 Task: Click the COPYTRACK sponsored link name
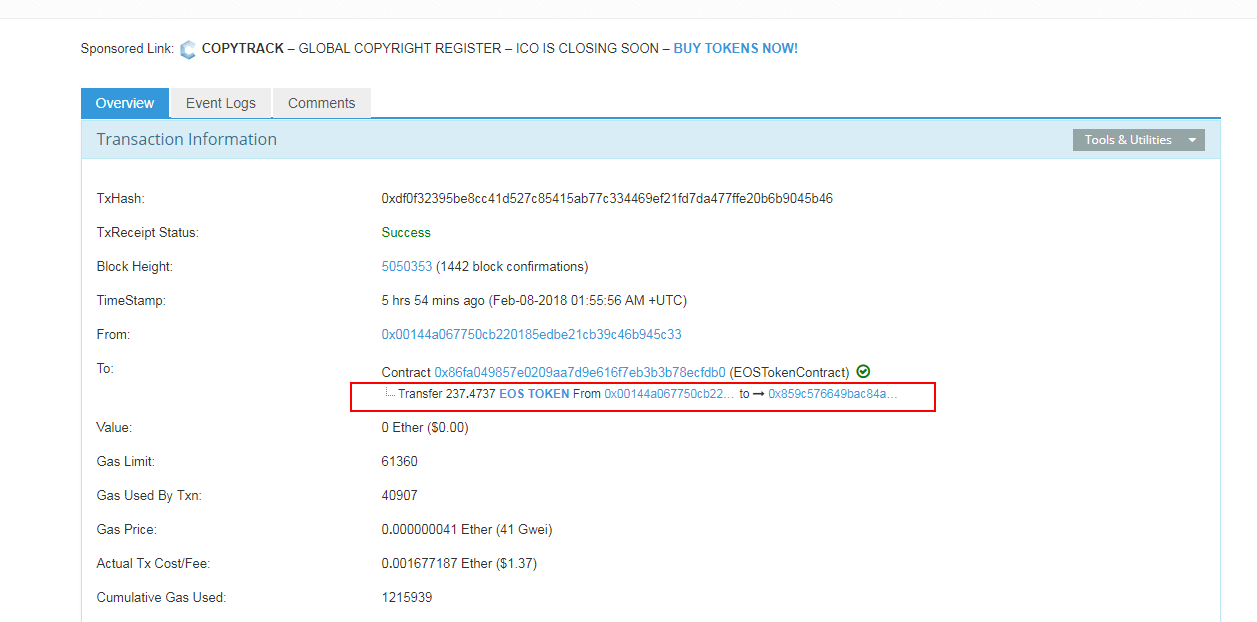pos(243,48)
